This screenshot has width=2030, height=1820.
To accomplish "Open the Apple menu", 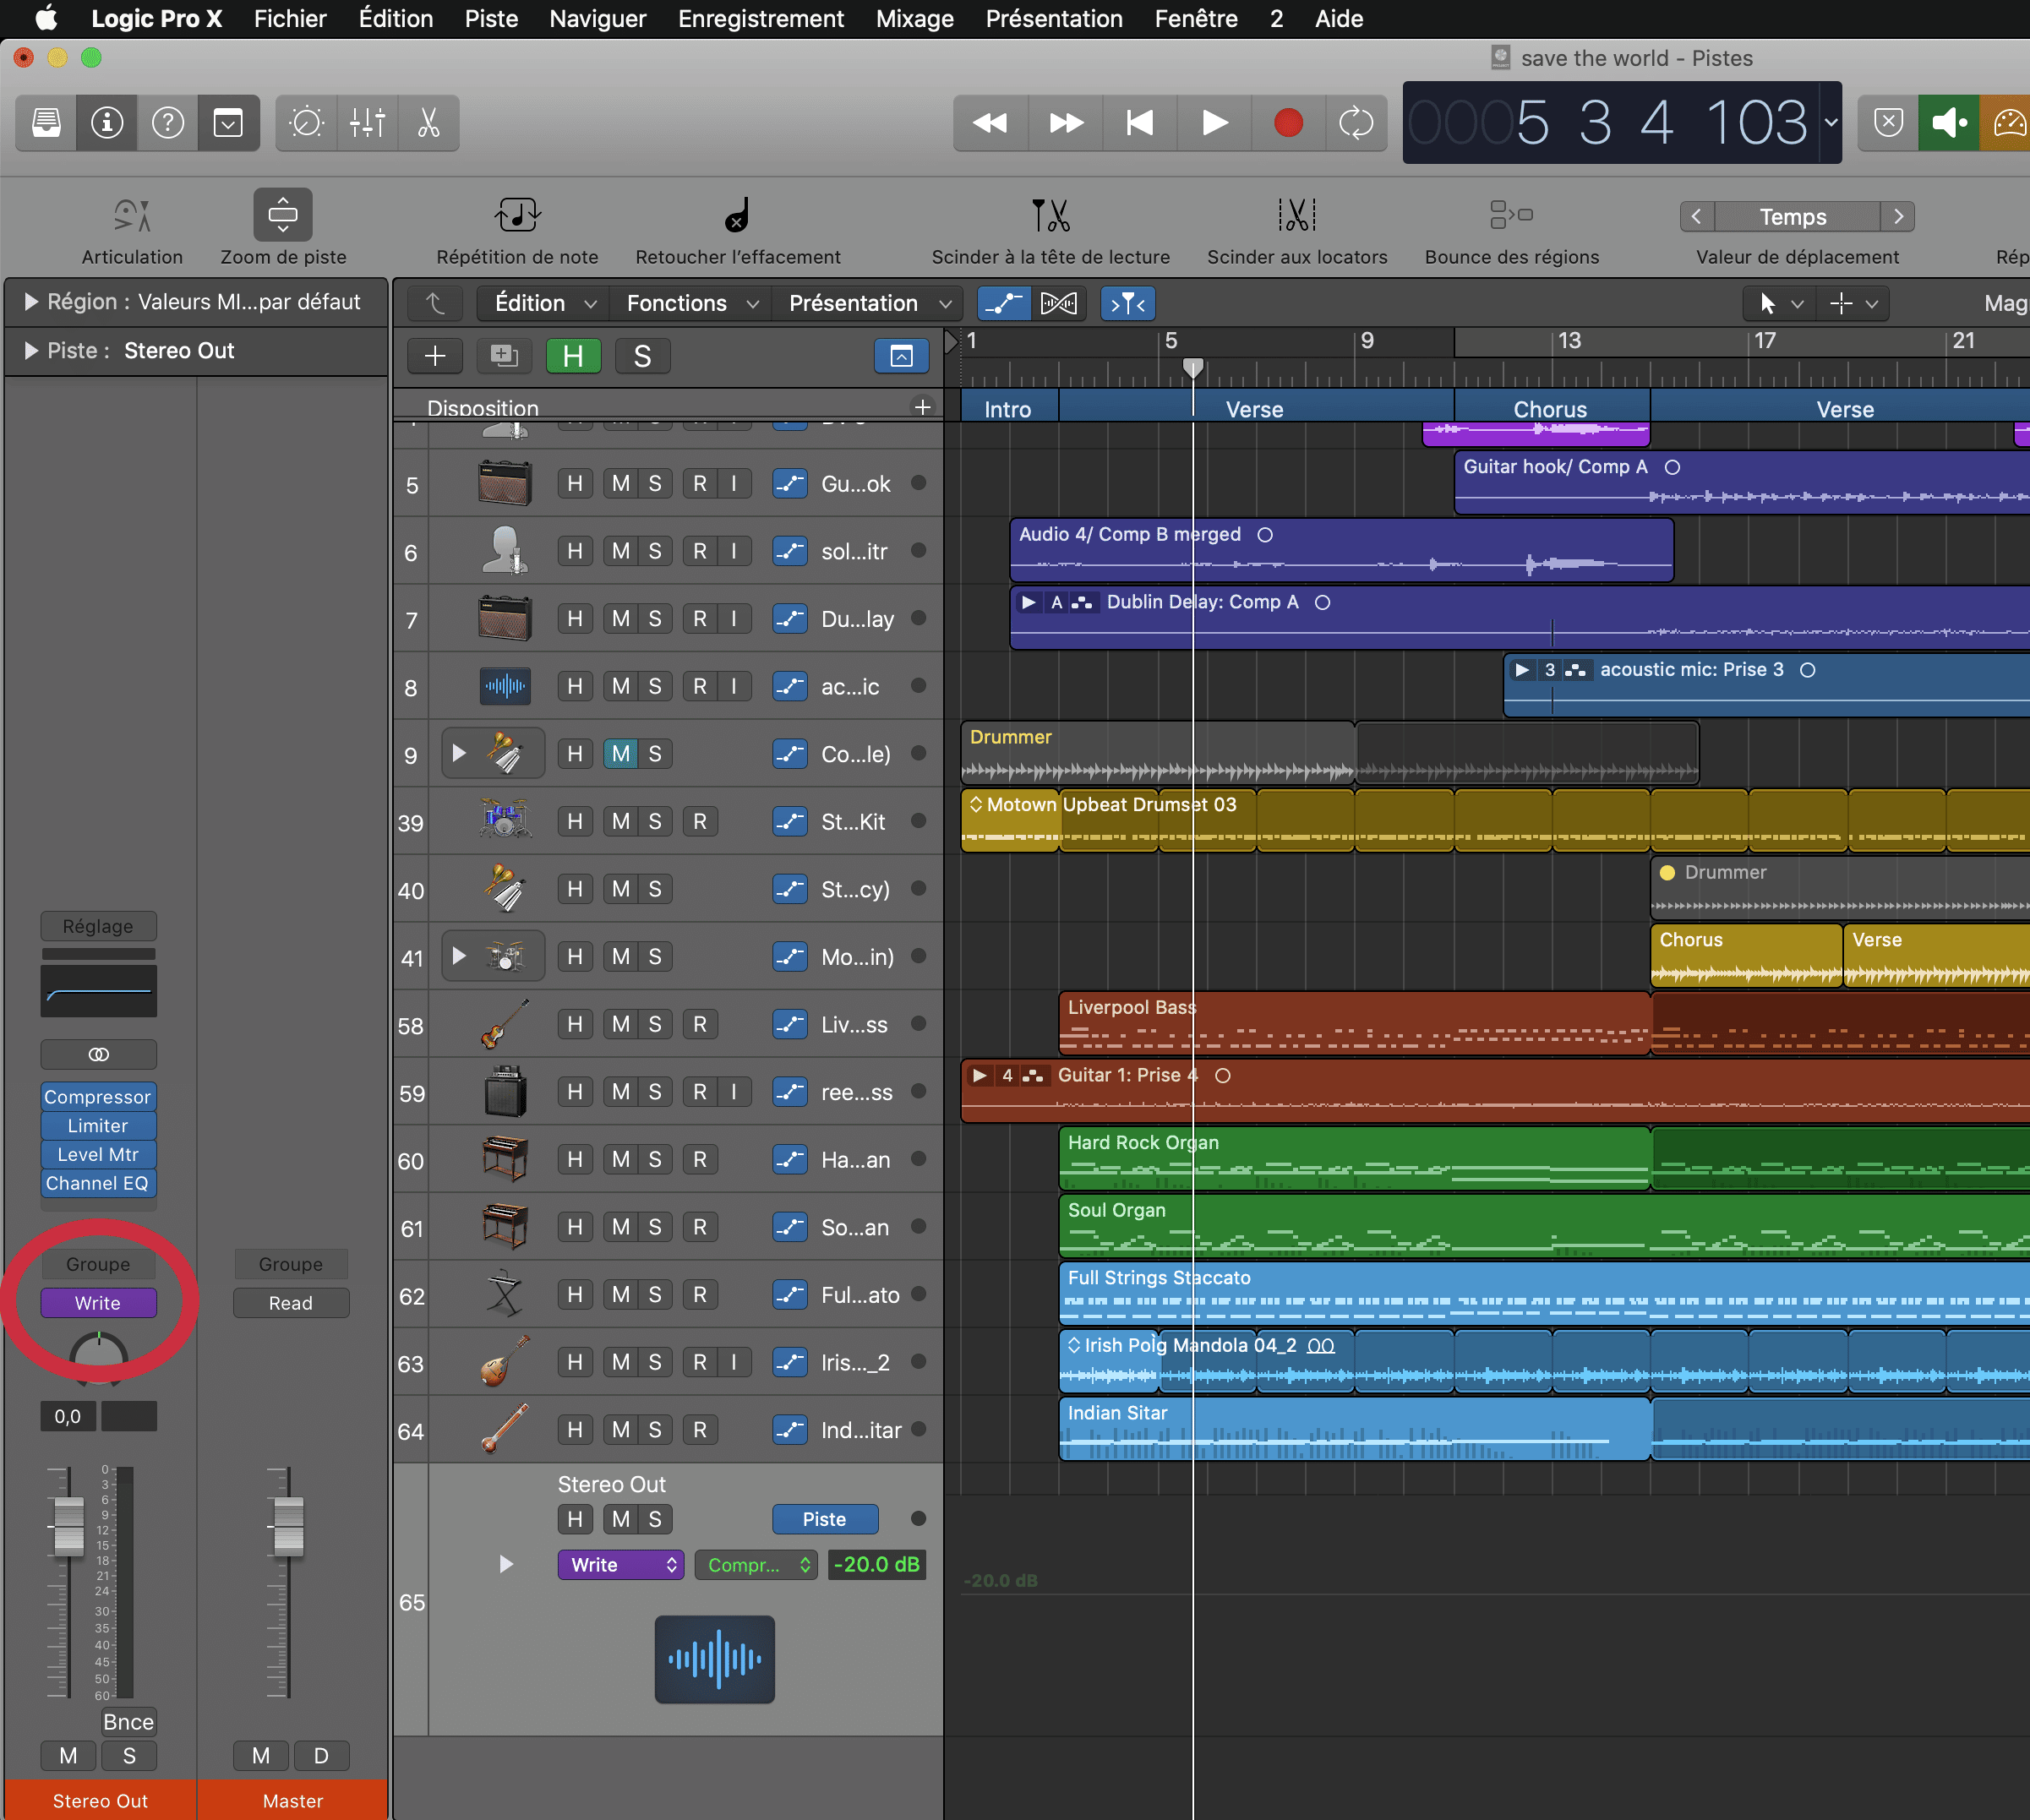I will (x=46, y=18).
